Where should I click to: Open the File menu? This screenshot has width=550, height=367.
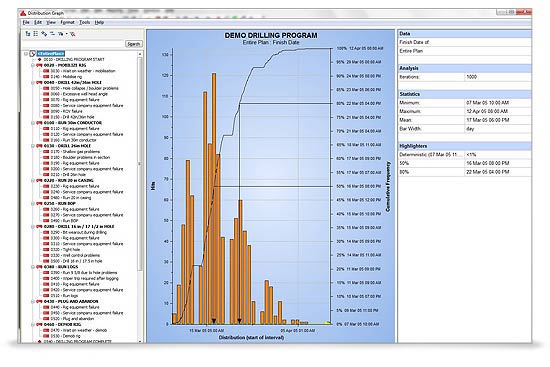(26, 22)
